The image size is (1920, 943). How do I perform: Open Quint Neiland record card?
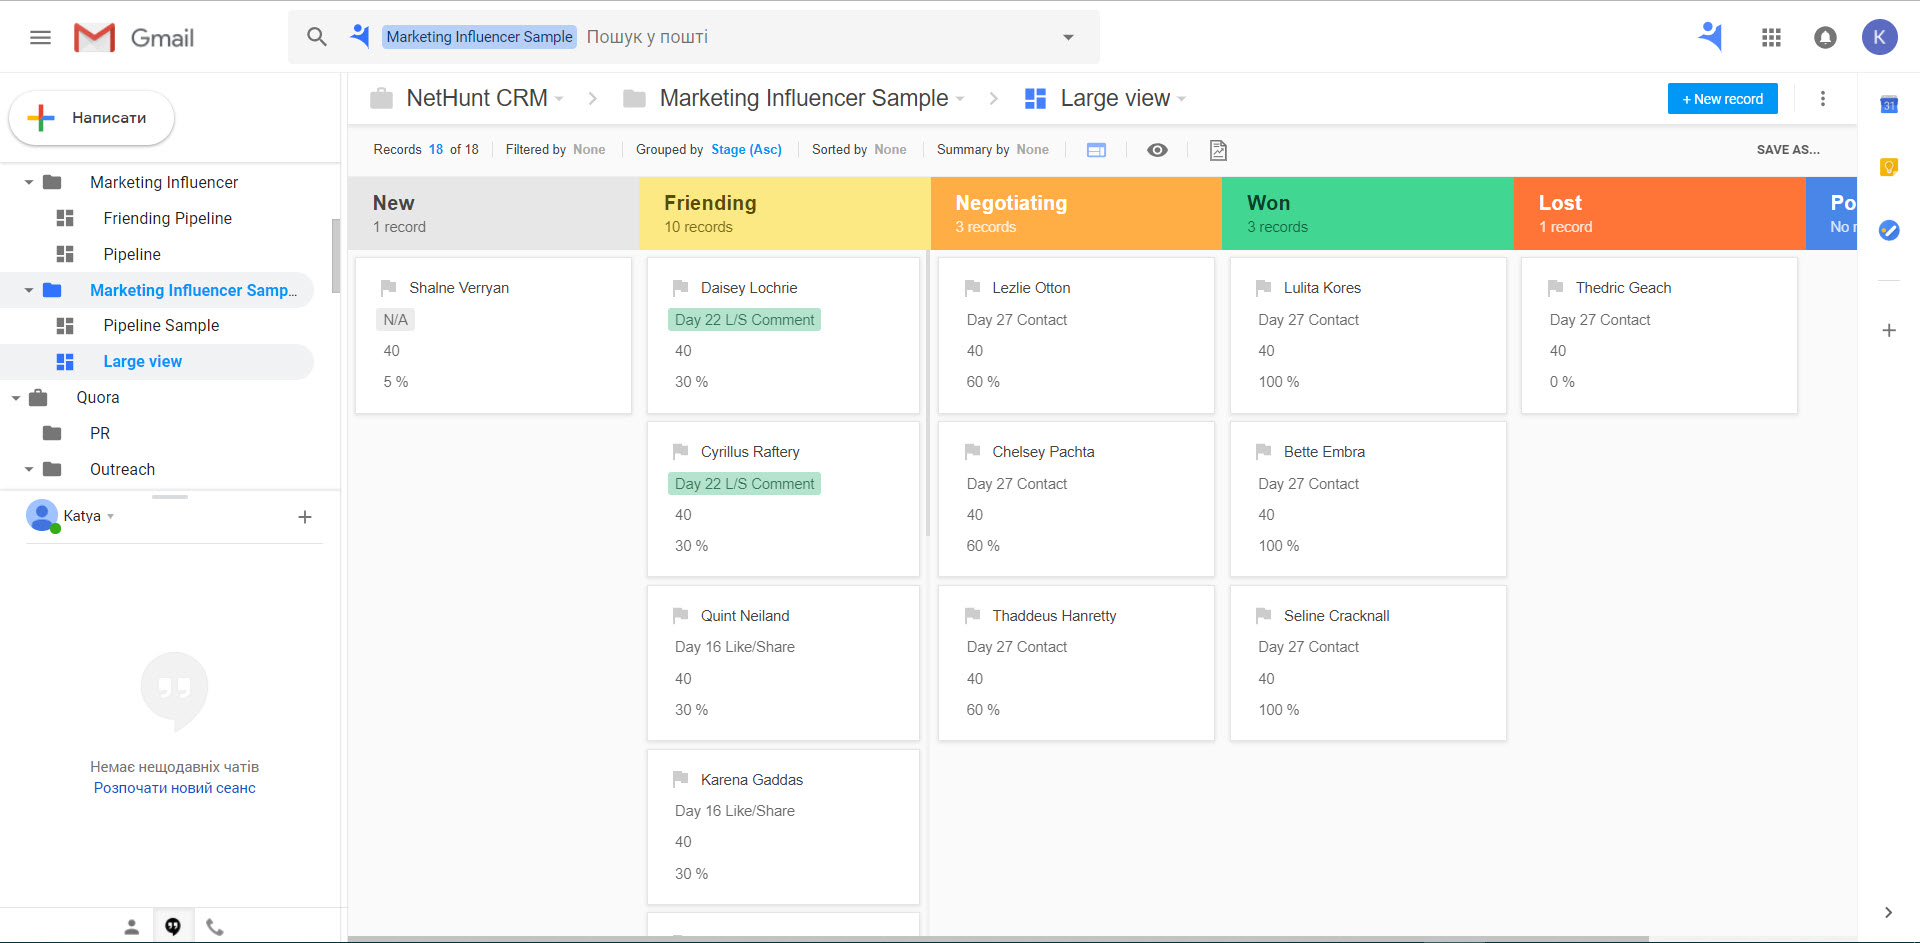pos(783,663)
